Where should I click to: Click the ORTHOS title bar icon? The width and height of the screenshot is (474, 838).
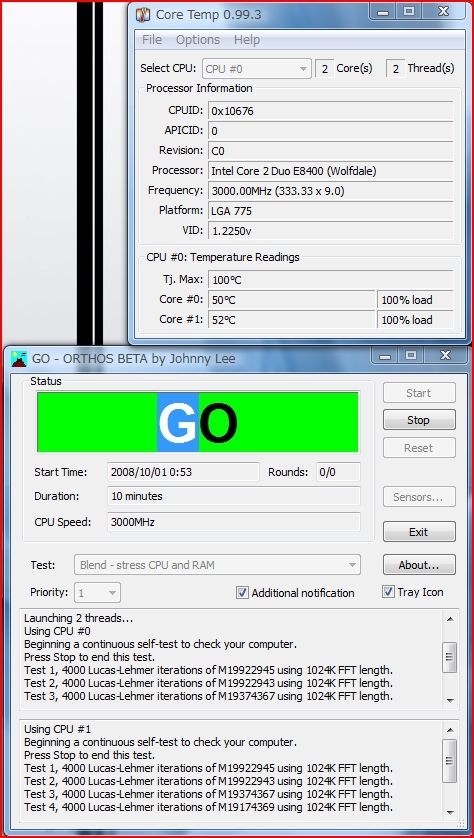19,358
